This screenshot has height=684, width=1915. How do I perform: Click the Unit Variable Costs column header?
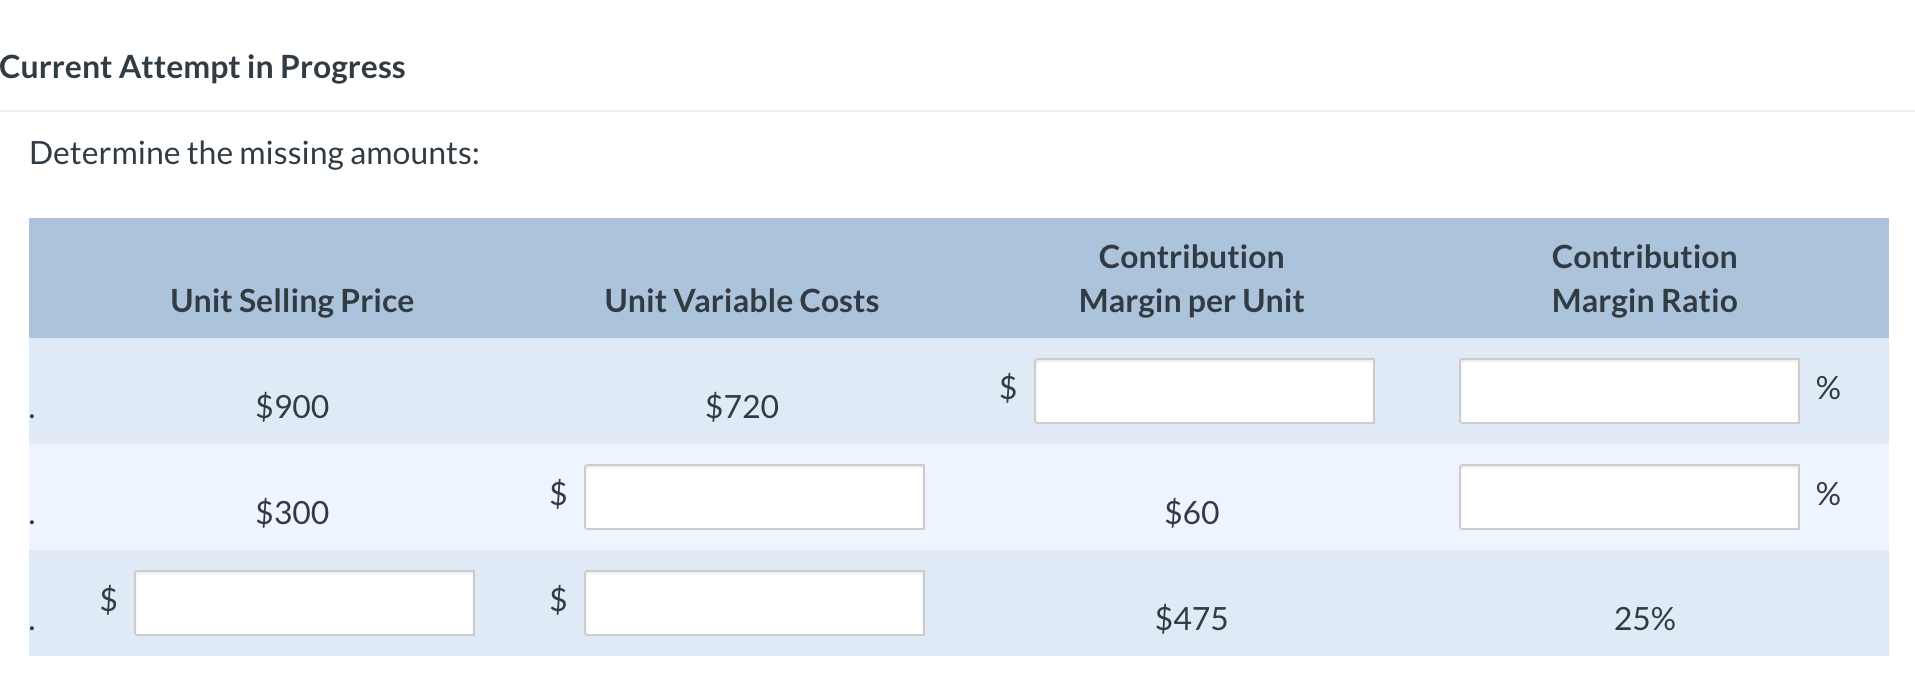pyautogui.click(x=741, y=300)
